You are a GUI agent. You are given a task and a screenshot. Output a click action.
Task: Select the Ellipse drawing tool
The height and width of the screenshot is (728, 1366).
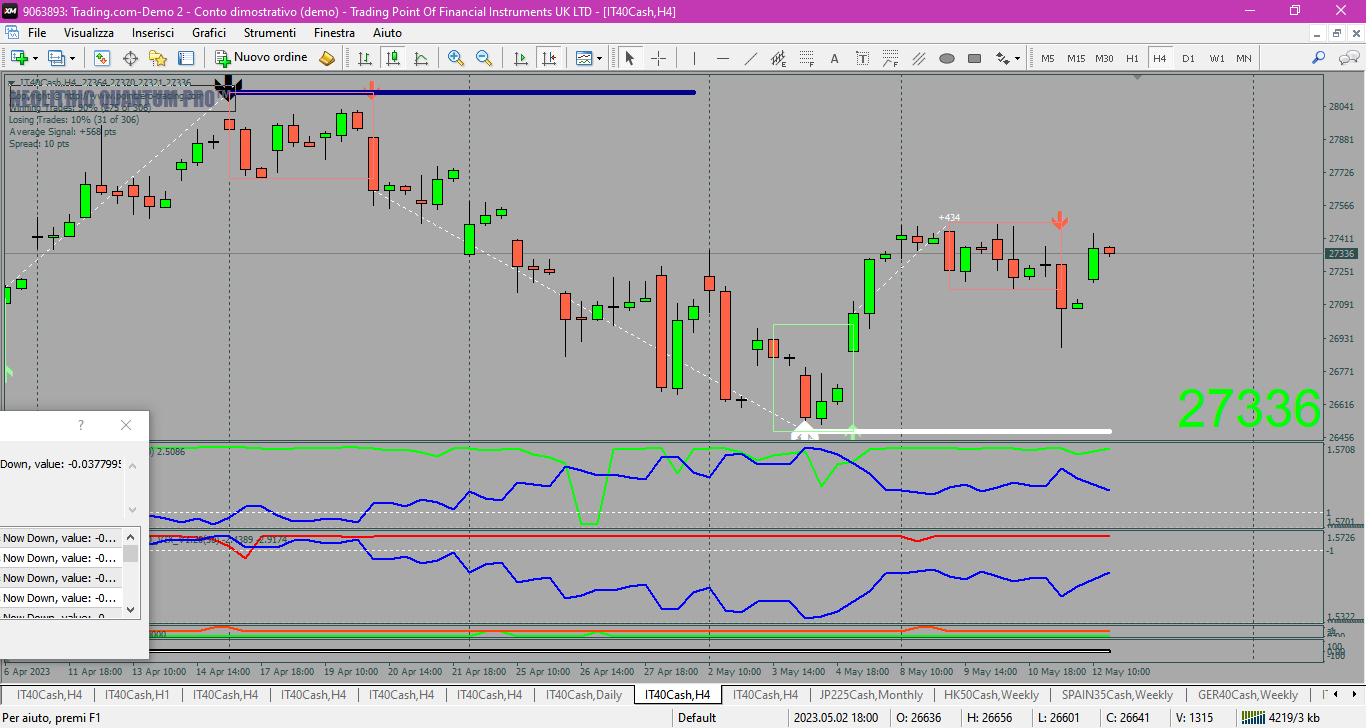pos(946,58)
